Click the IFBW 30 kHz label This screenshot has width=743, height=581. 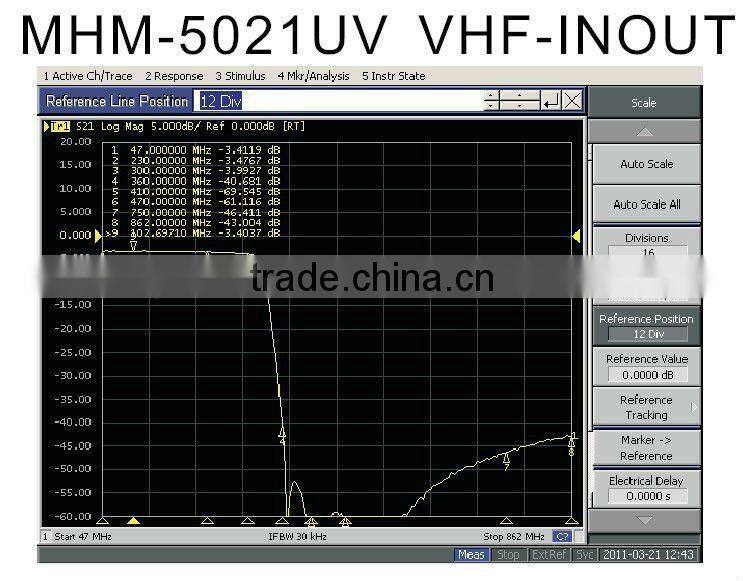point(297,536)
